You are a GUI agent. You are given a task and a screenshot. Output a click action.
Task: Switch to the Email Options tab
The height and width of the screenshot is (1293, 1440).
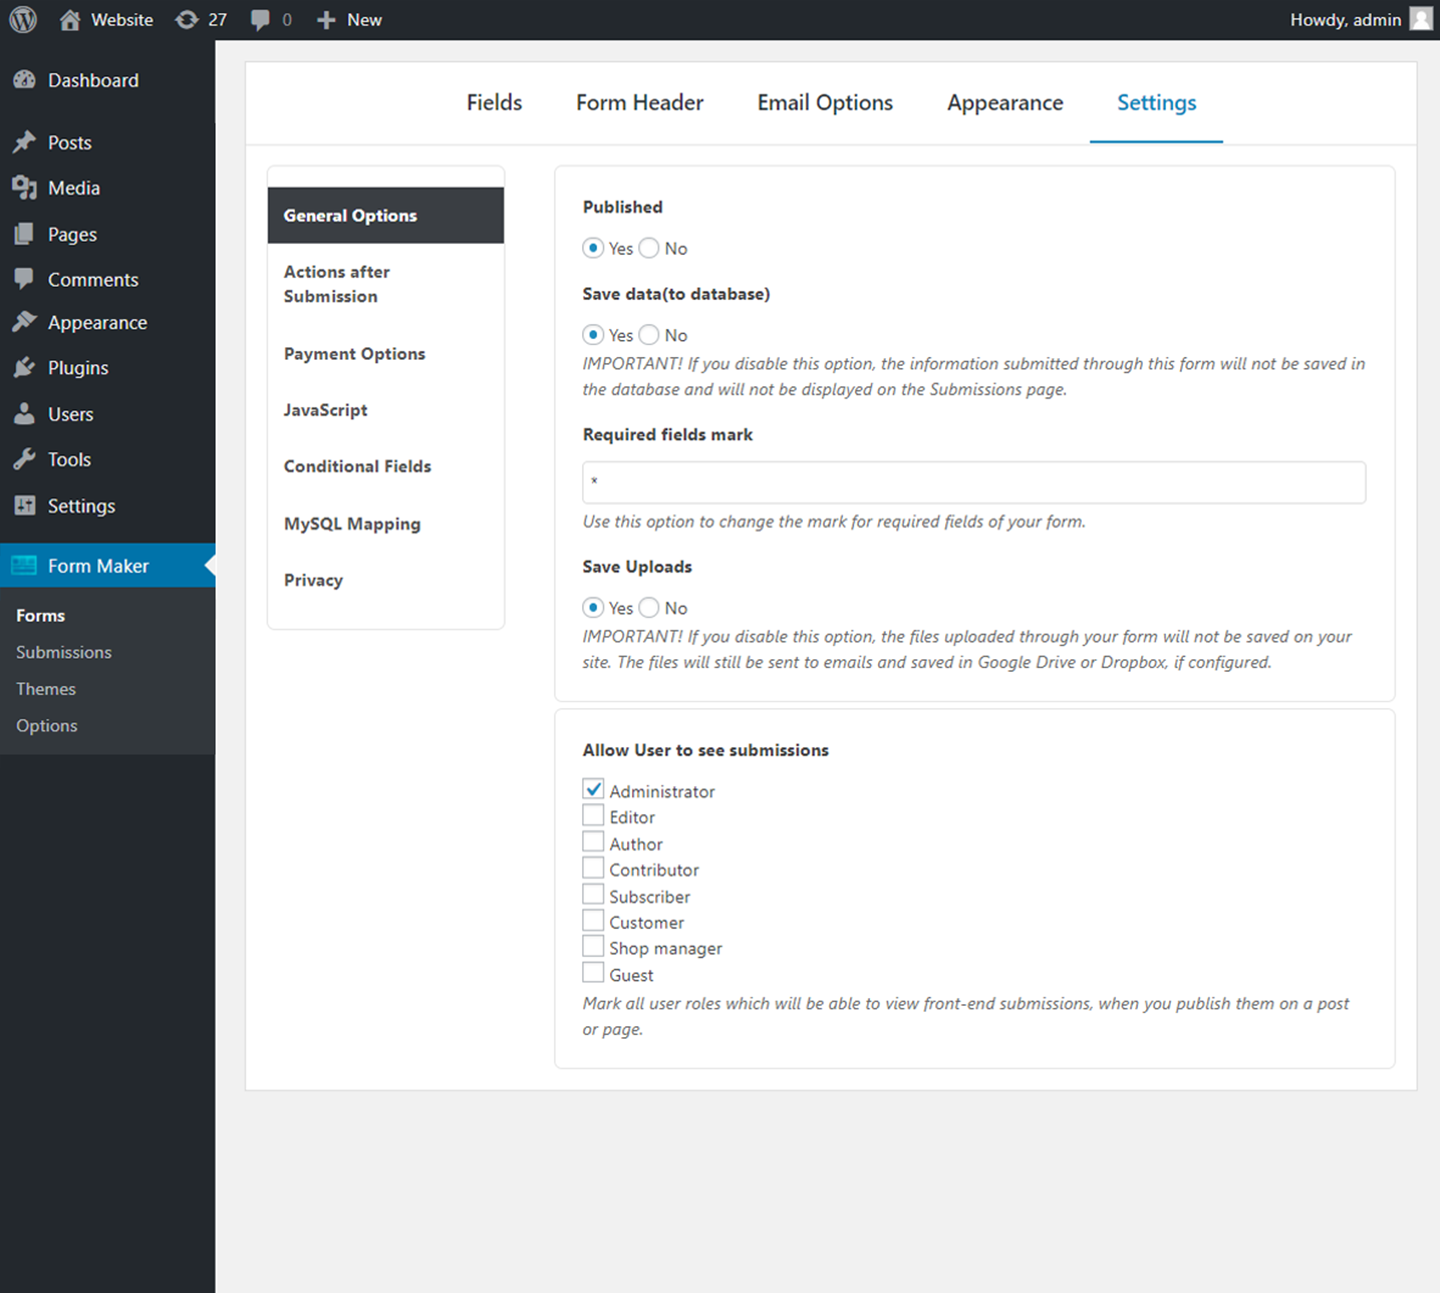(x=825, y=103)
